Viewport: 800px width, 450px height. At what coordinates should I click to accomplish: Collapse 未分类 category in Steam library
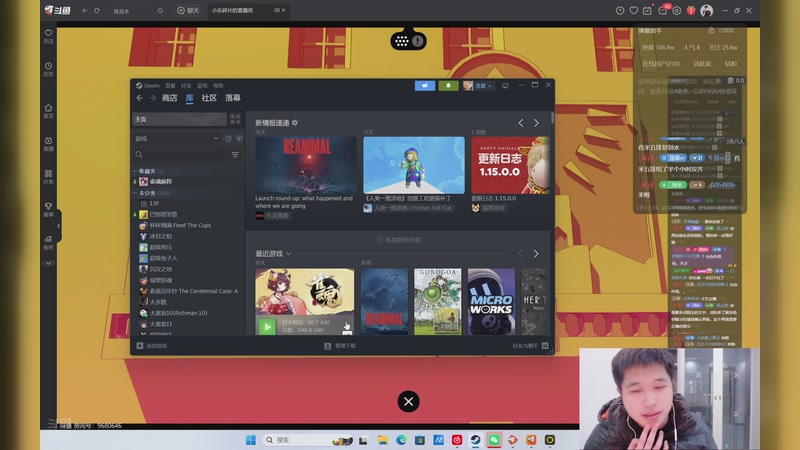point(135,193)
